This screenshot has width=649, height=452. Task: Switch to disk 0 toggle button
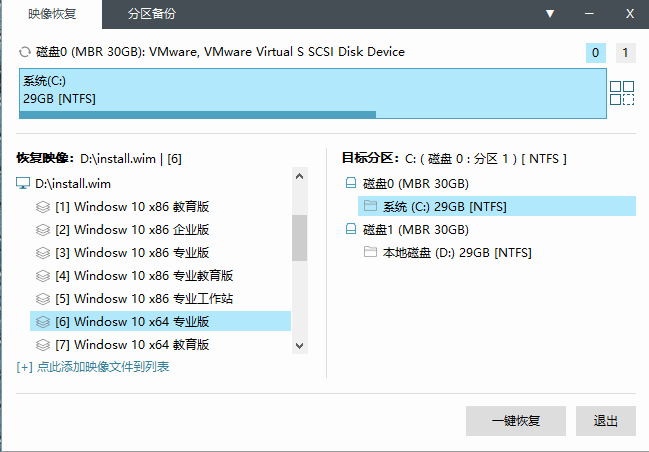coord(596,53)
